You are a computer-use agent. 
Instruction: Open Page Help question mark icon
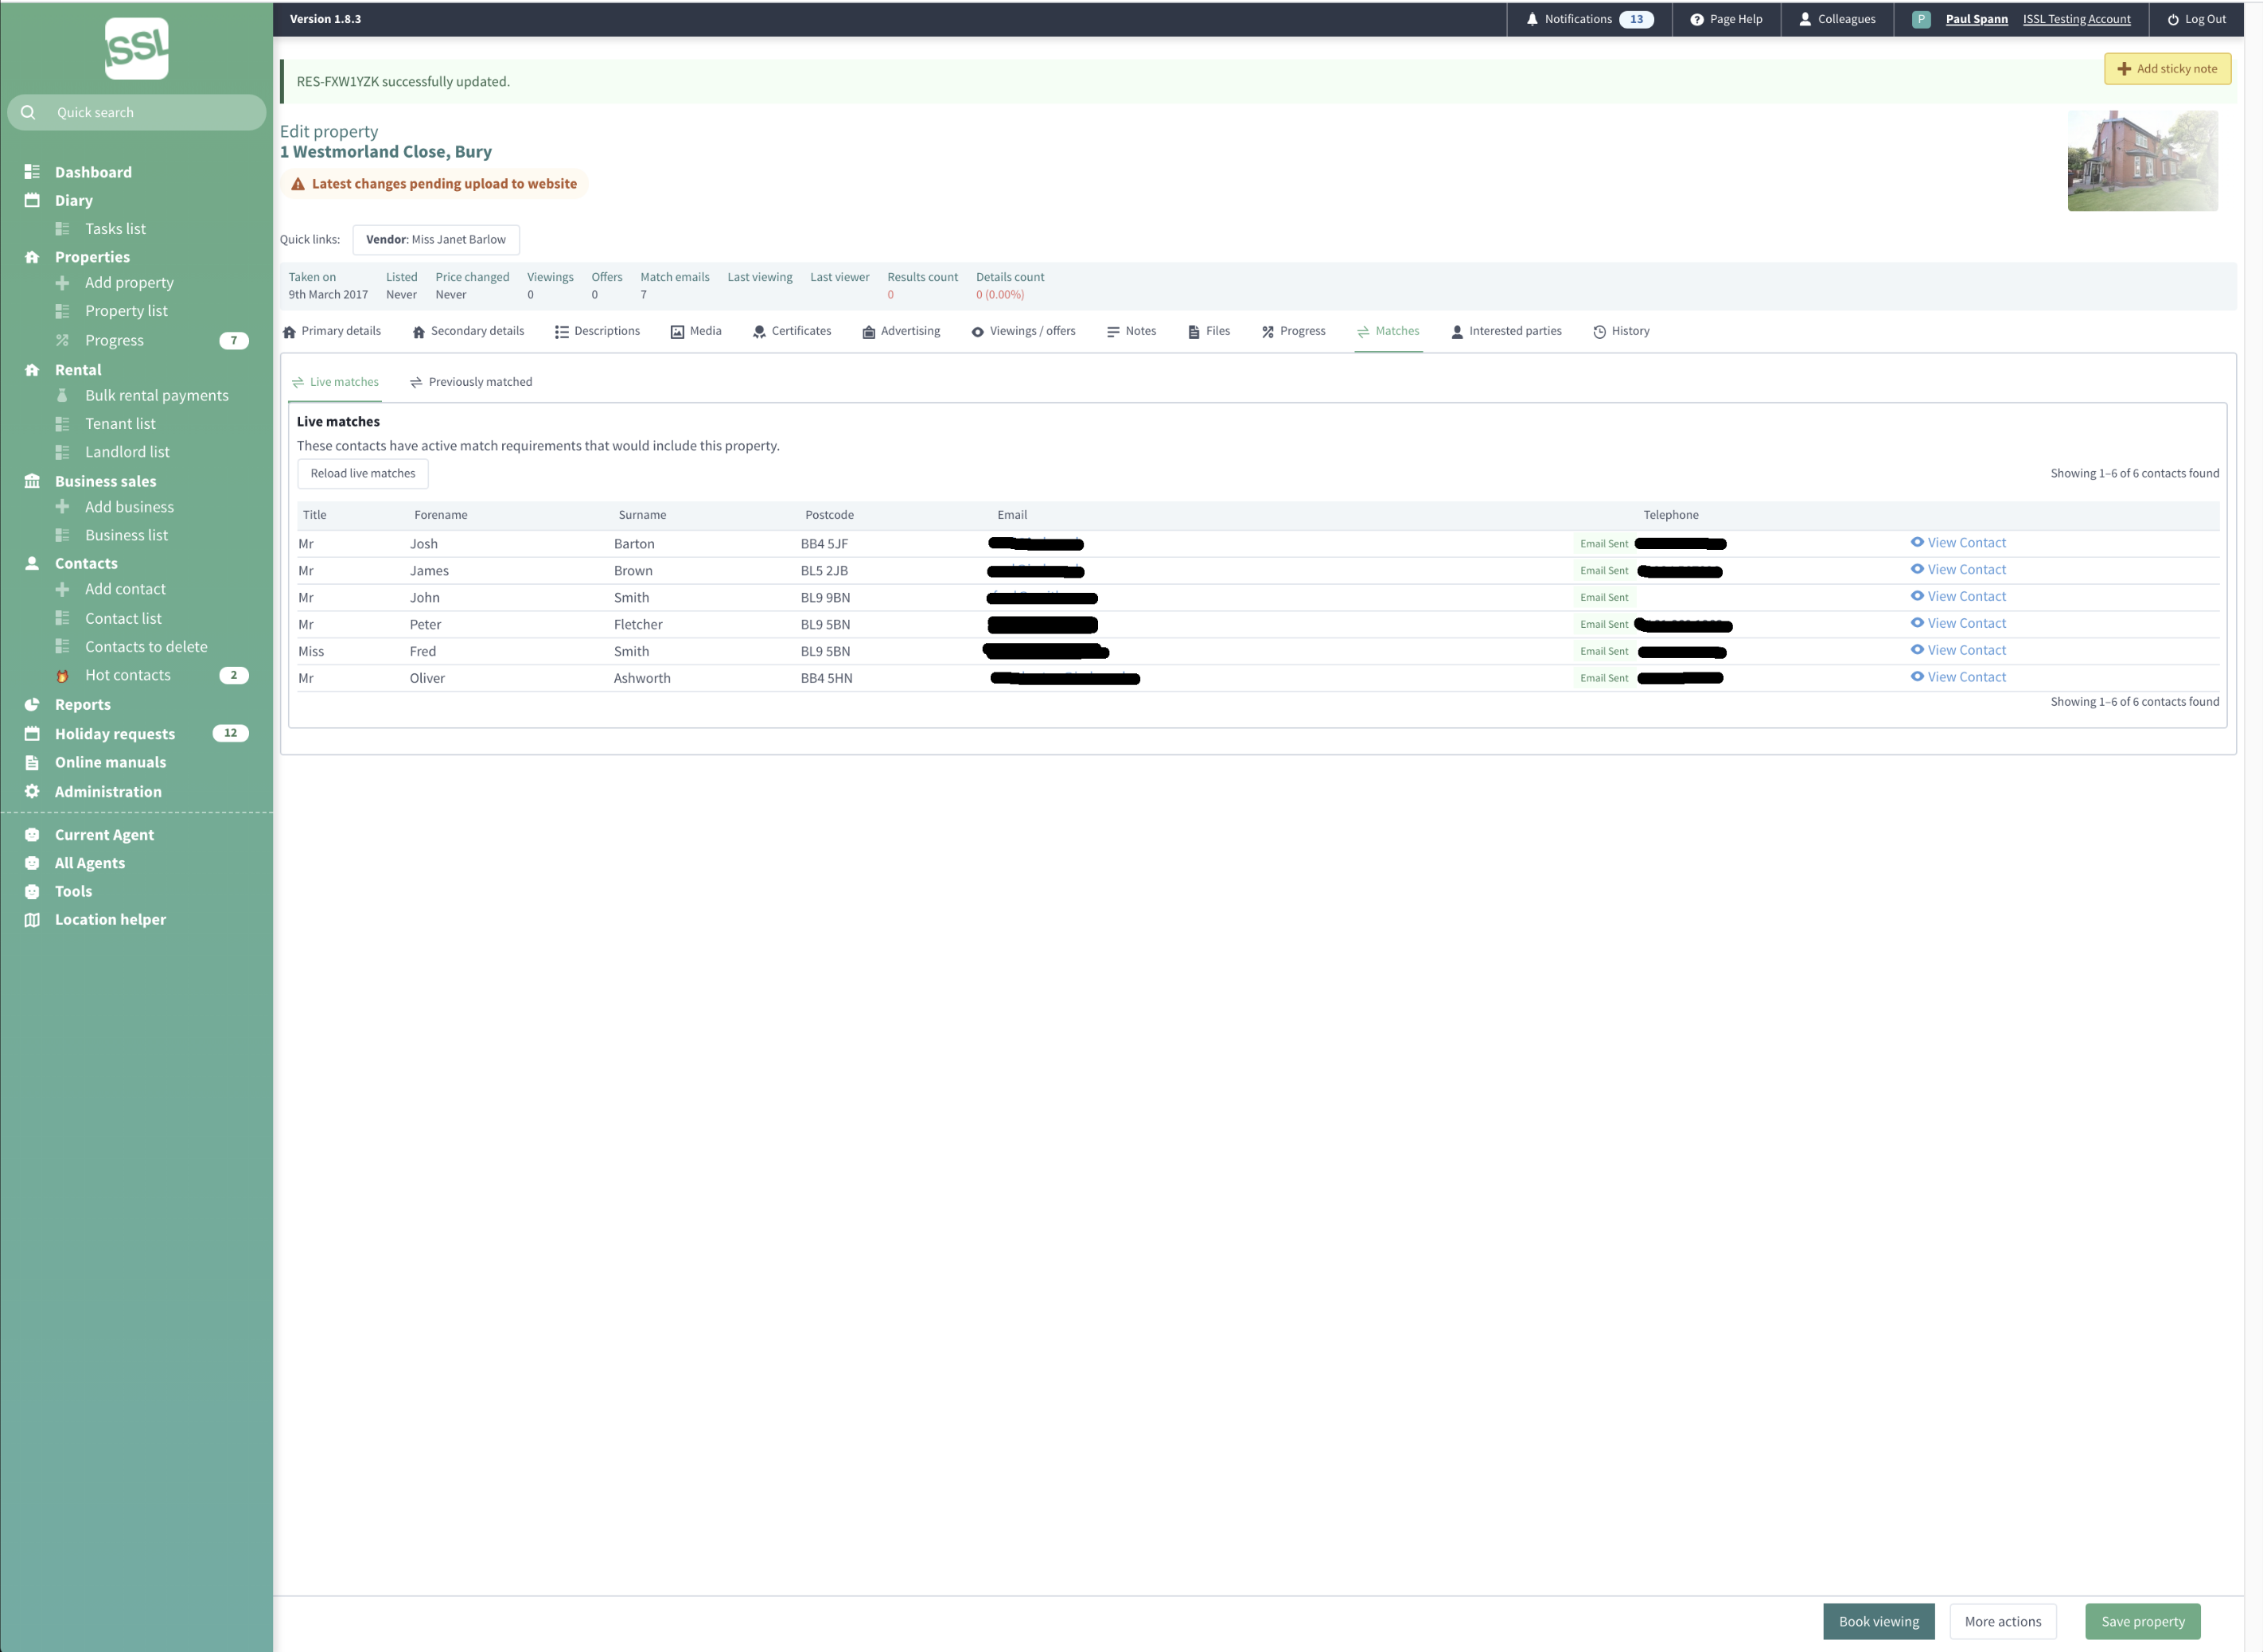coord(1696,19)
